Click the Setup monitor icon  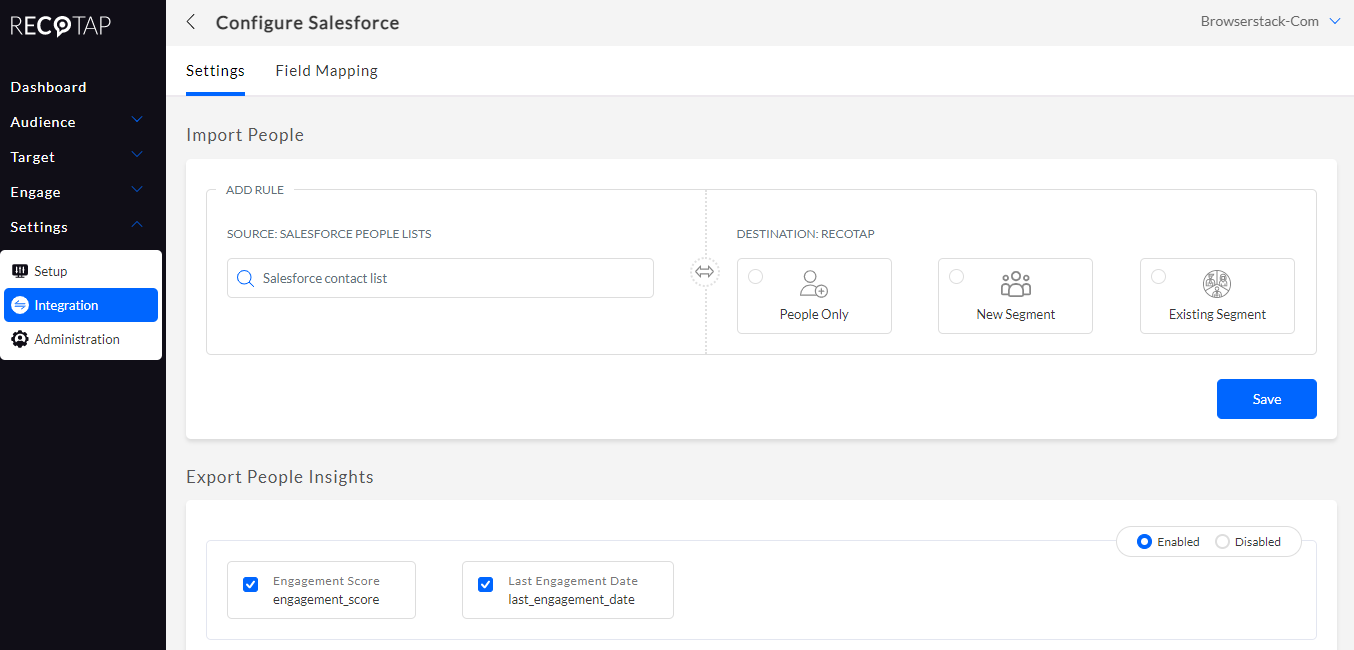[x=20, y=271]
